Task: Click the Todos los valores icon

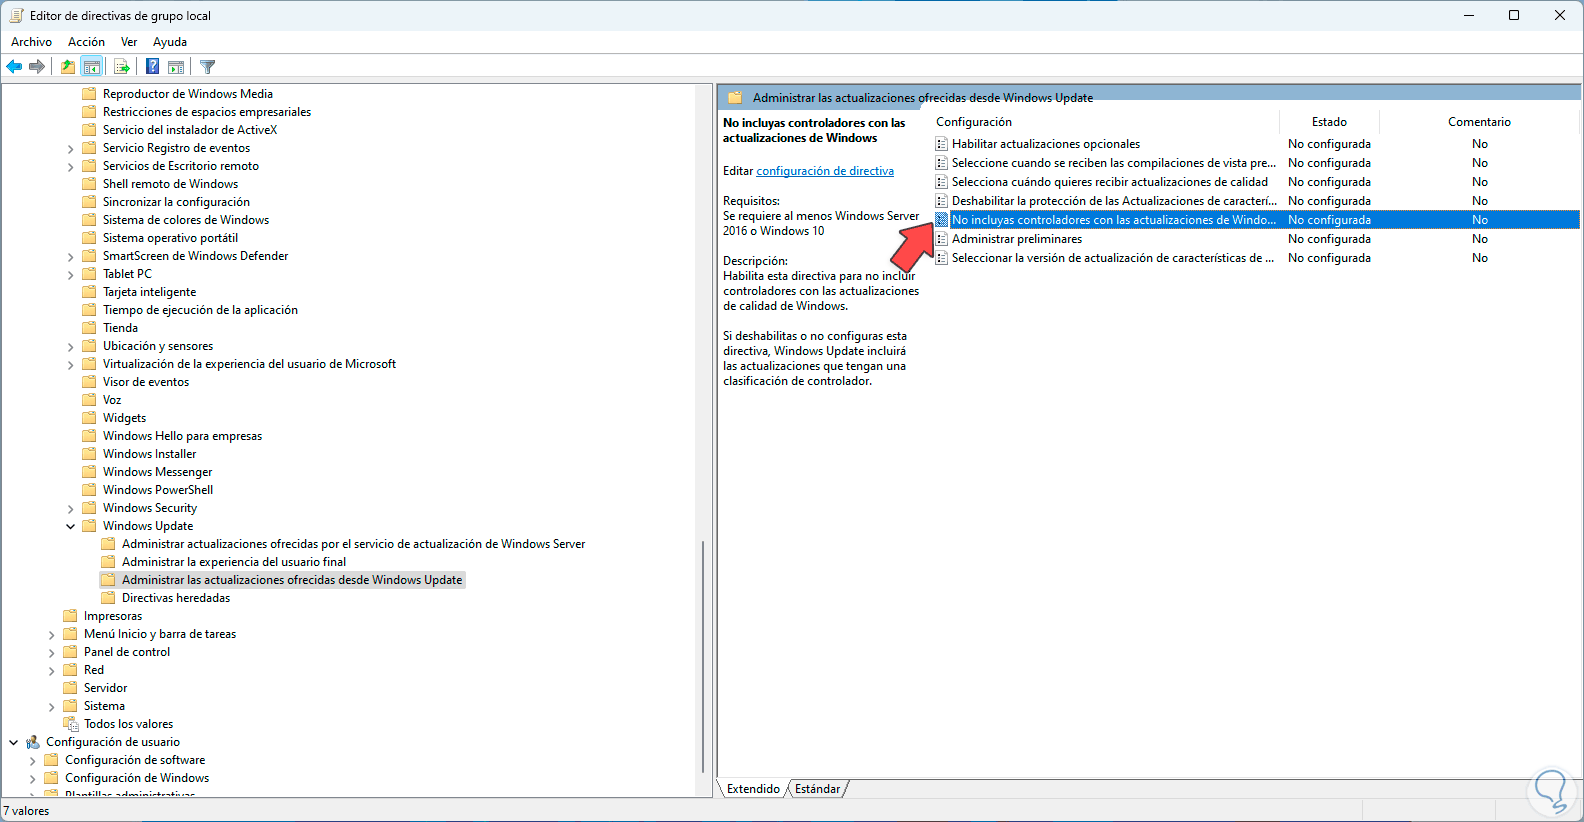Action: [70, 724]
